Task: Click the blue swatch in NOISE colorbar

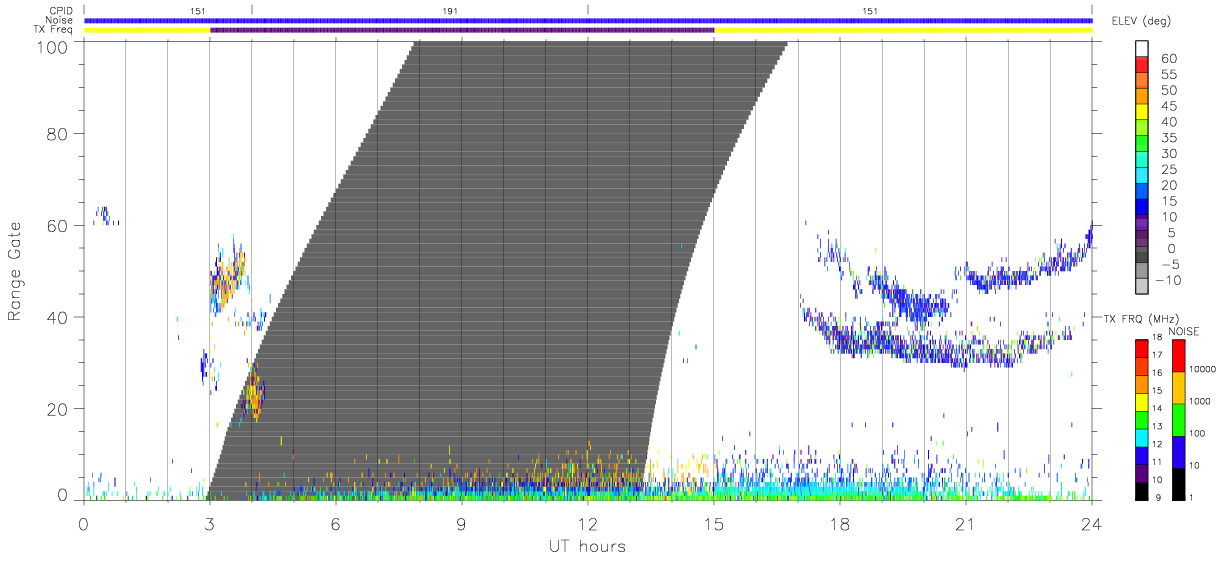Action: click(x=1177, y=452)
